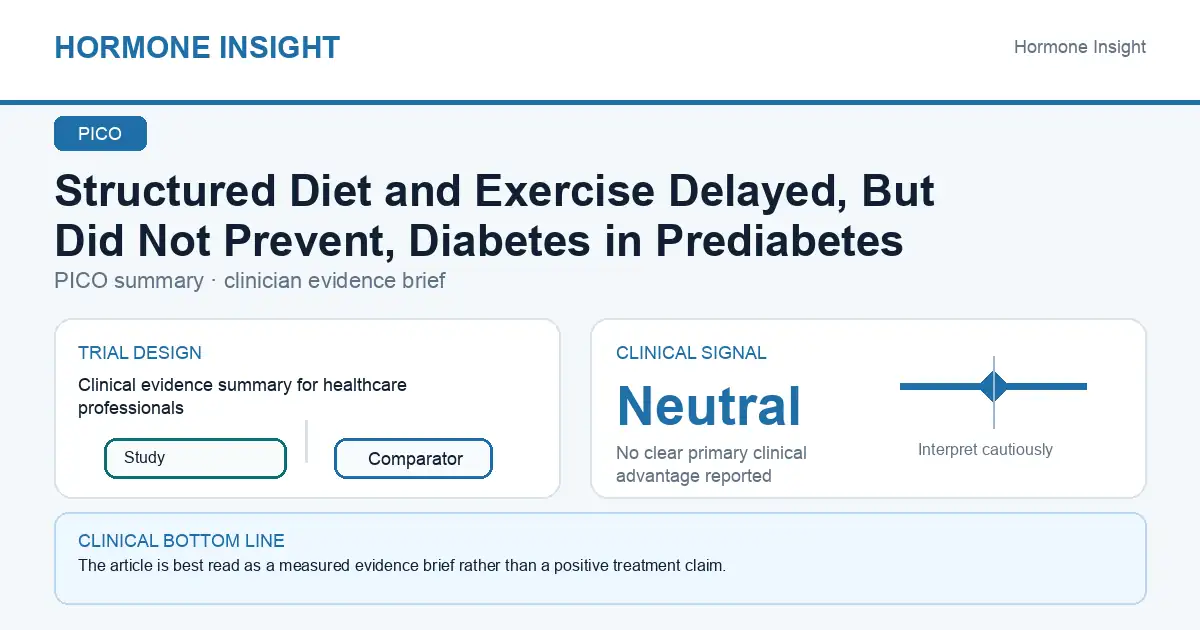This screenshot has height=630, width=1200.
Task: Click the HORMONE INSIGHT logo
Action: (197, 47)
